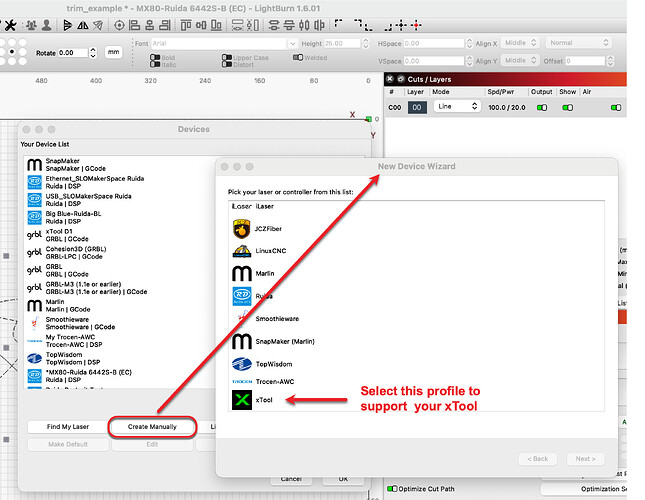The image size is (645, 500).
Task: Click the Rotate input field
Action: (73, 53)
